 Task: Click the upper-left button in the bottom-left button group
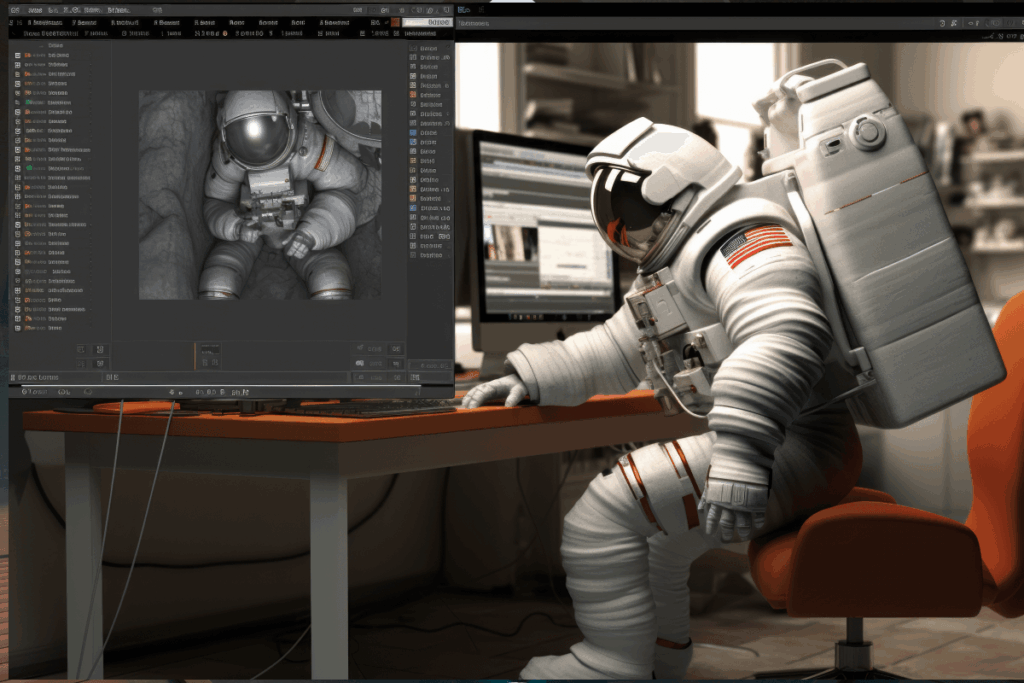point(81,349)
